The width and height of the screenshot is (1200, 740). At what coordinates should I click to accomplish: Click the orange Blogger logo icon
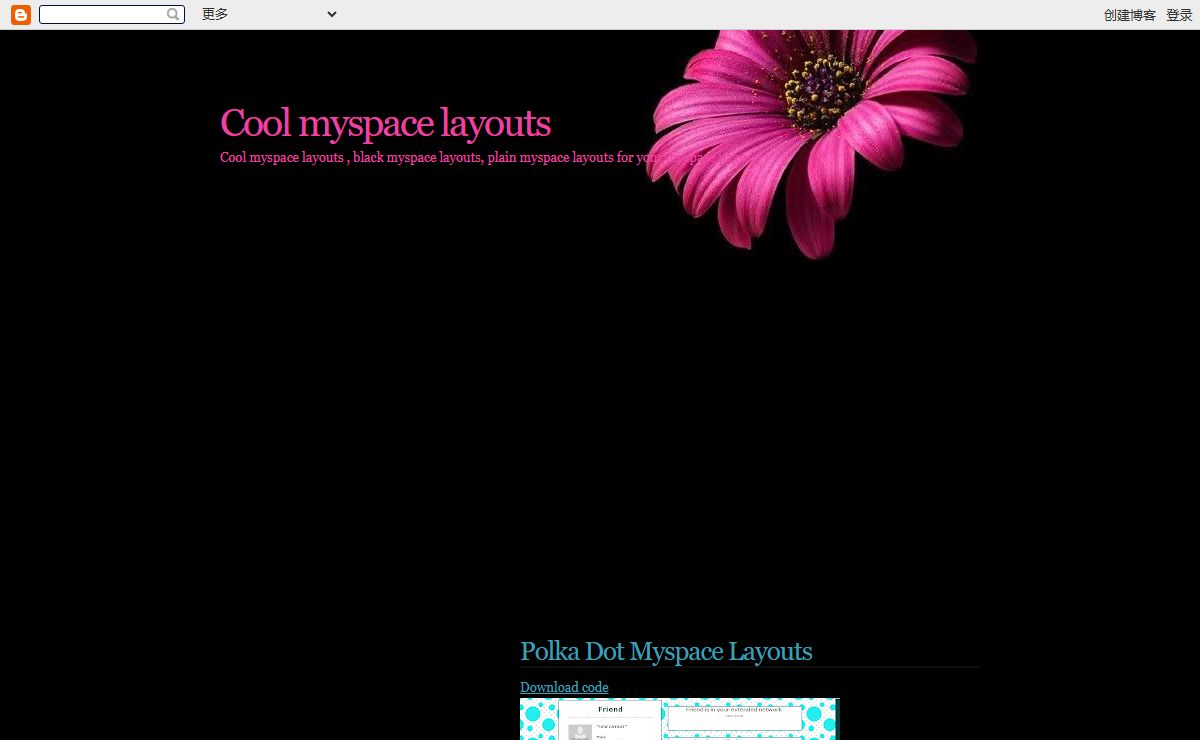[x=21, y=15]
